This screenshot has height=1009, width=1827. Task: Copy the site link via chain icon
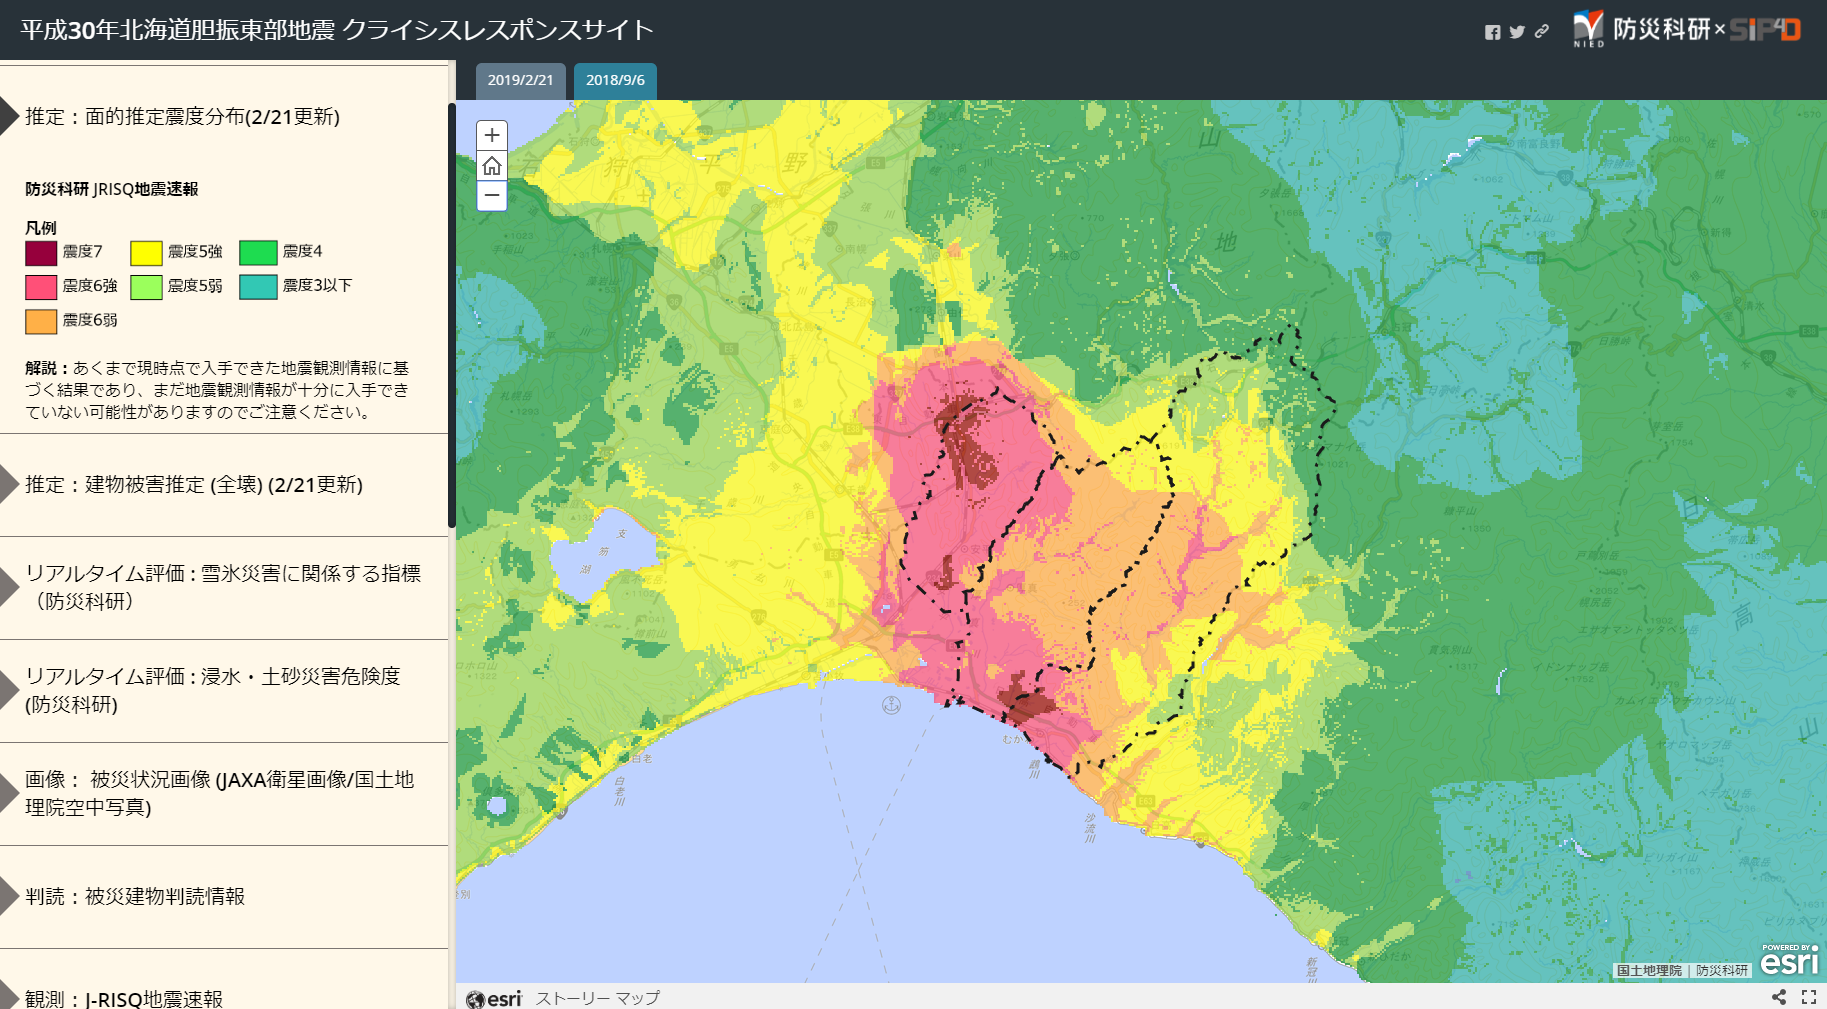1542,32
